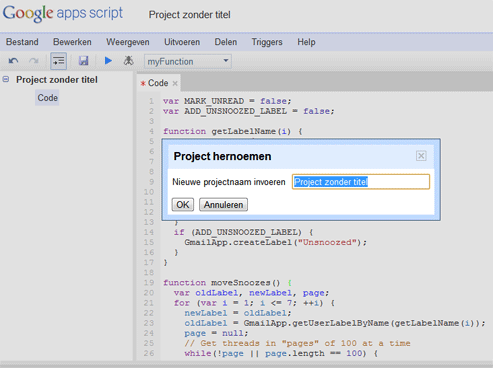Confirm rename with OK button
This screenshot has width=493, height=368.
point(183,205)
